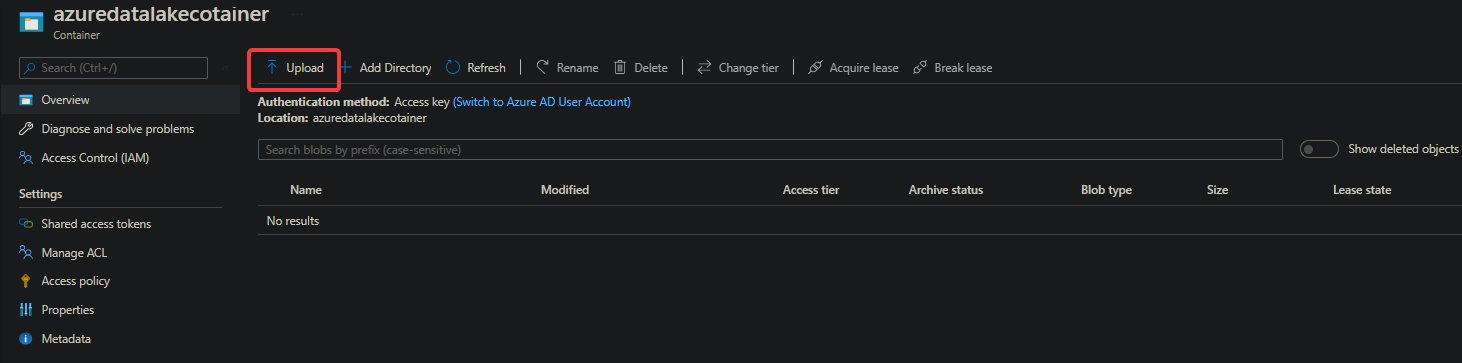This screenshot has width=1462, height=363.
Task: Click Break lease button label
Action: (x=963, y=68)
